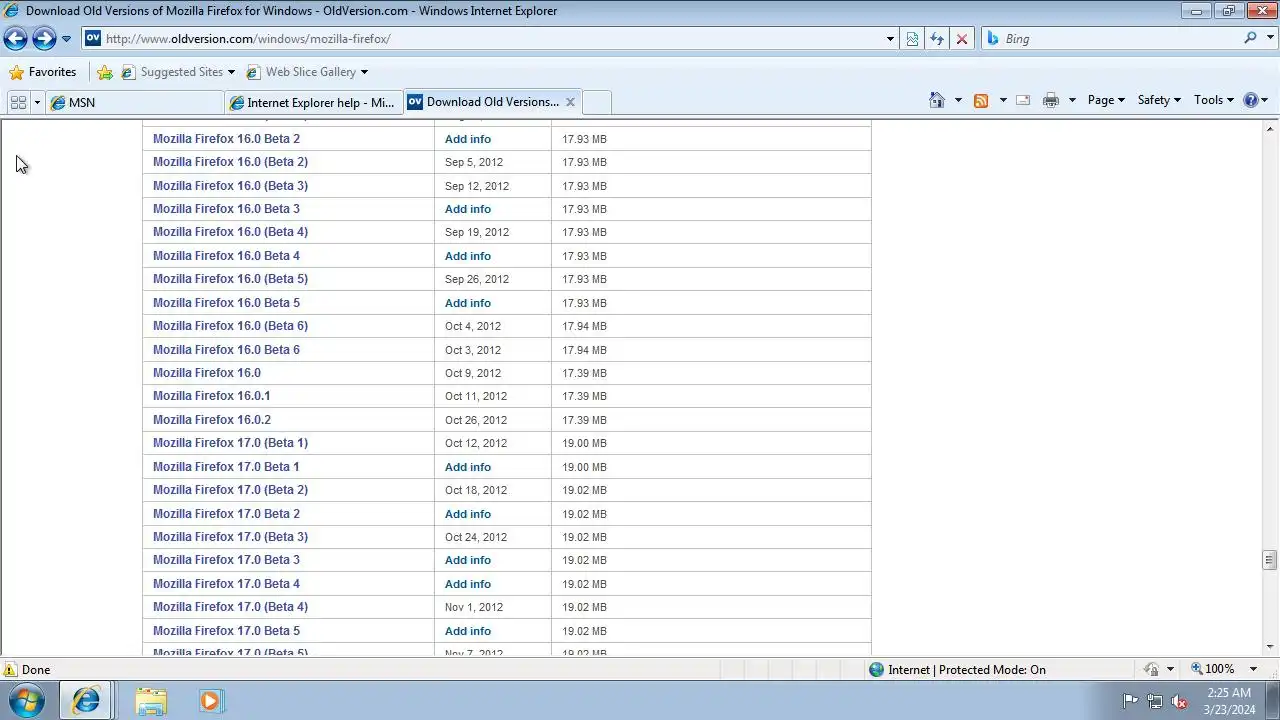The image size is (1280, 720).
Task: Click Add info for 16.0 Beta 5
Action: [468, 303]
